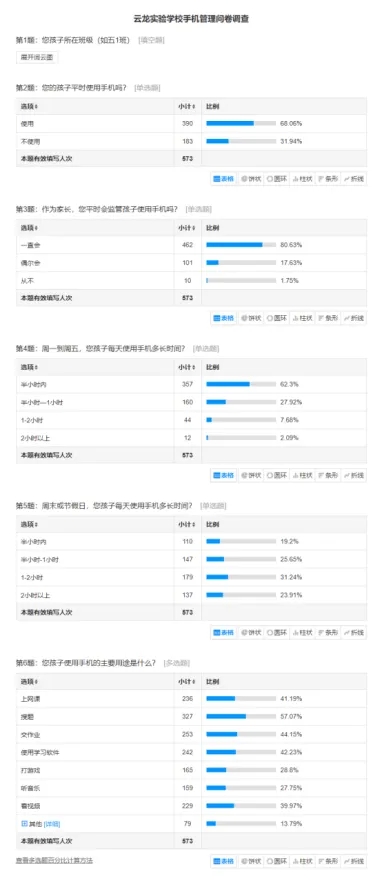Choose horizontal bar (条形) view for Question 3
The height and width of the screenshot is (885, 376).
coord(328,318)
